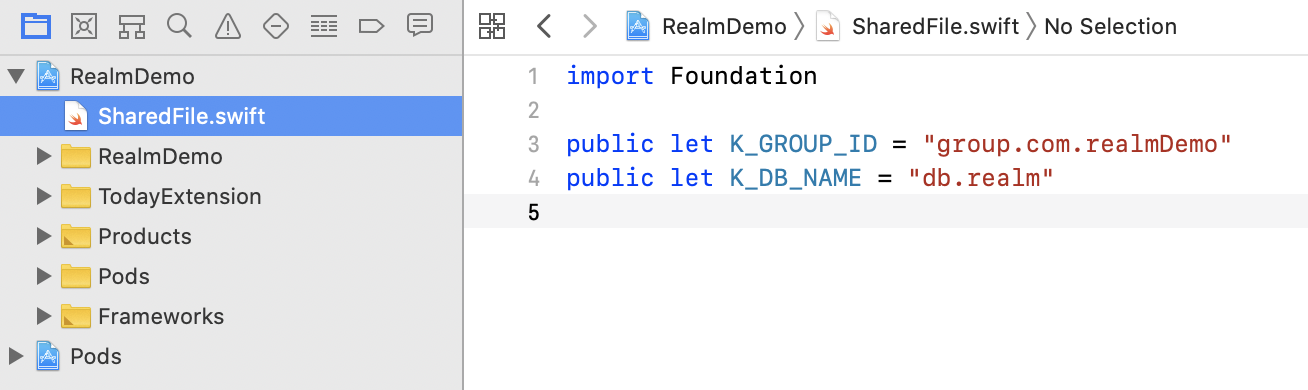The height and width of the screenshot is (390, 1308).
Task: Click the Frameworks folder icon
Action: tap(76, 317)
